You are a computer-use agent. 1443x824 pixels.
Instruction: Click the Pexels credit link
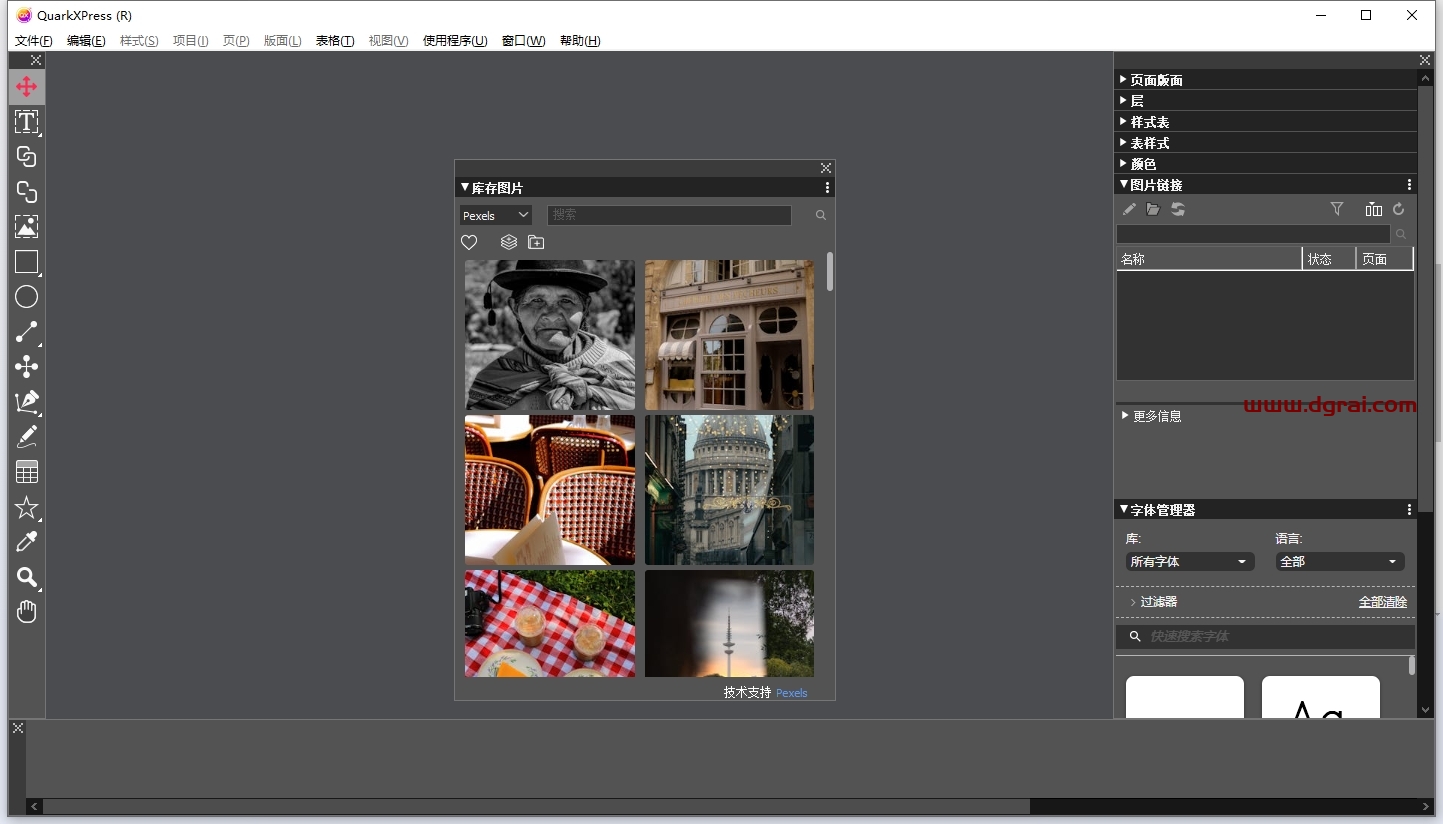pos(791,693)
